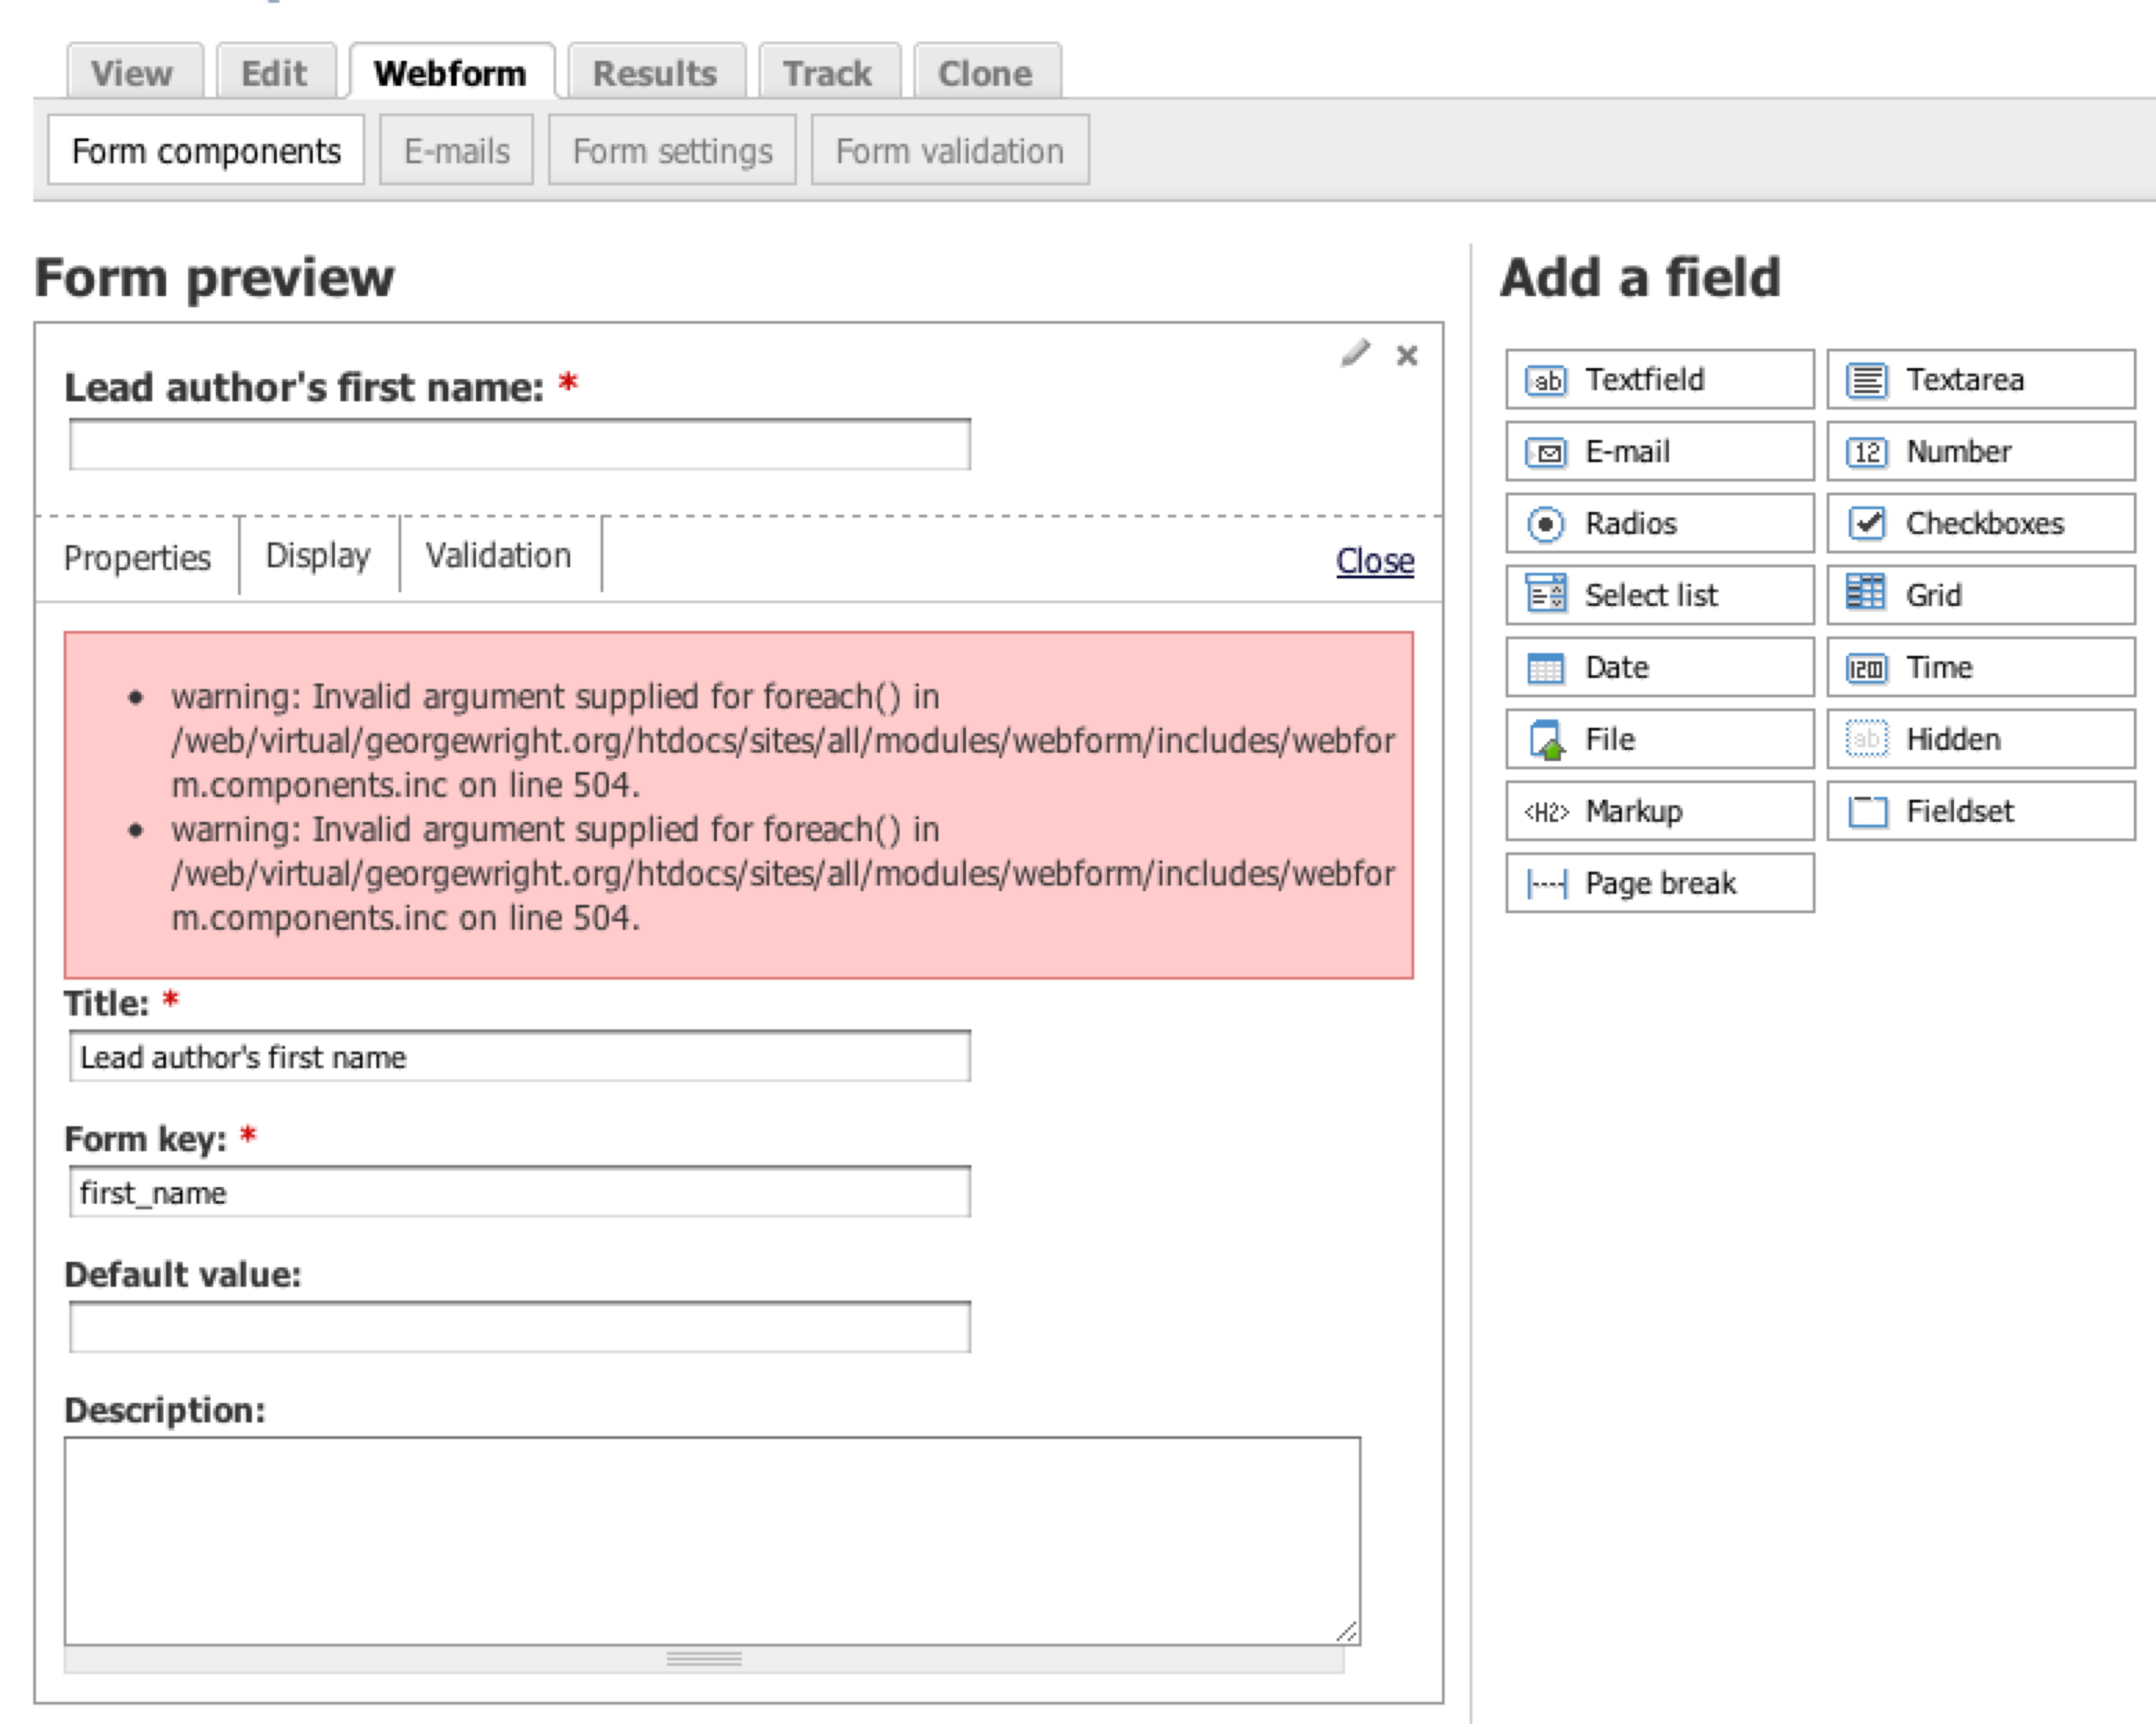This screenshot has height=1724, width=2156.
Task: Open the Track tab
Action: tap(829, 72)
